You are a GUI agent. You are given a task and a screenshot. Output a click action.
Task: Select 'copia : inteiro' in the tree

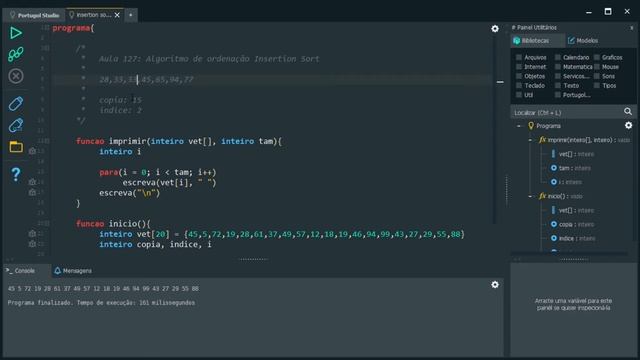pos(572,224)
